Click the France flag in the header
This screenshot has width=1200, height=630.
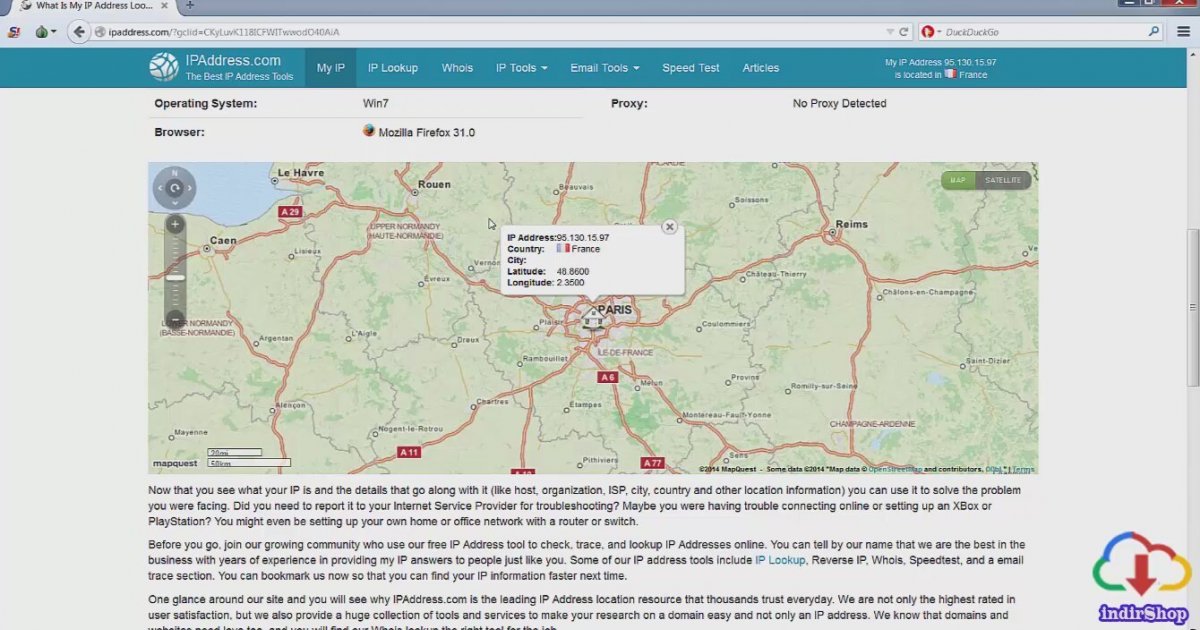click(x=951, y=74)
